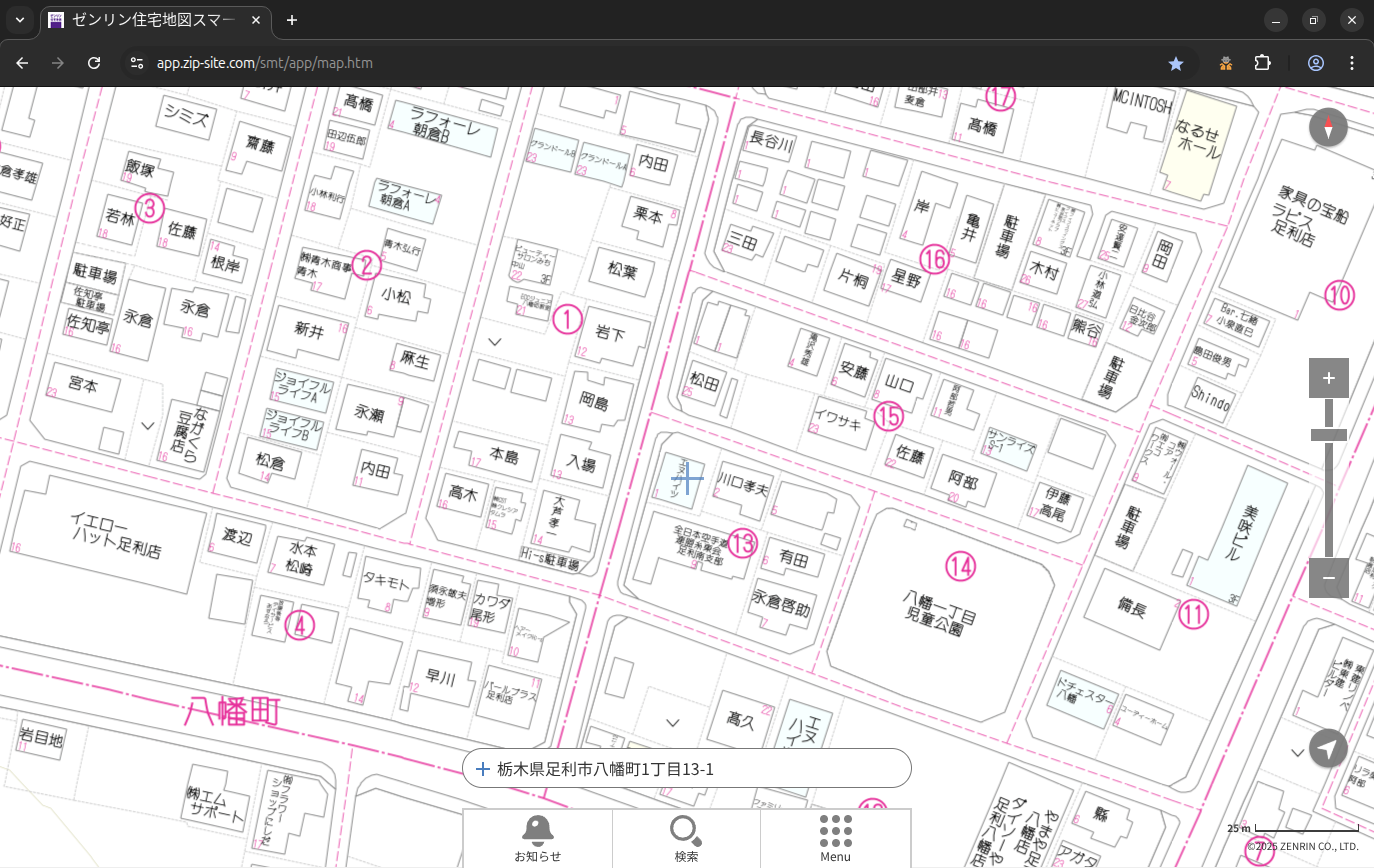Click 本島 building label

504,456
